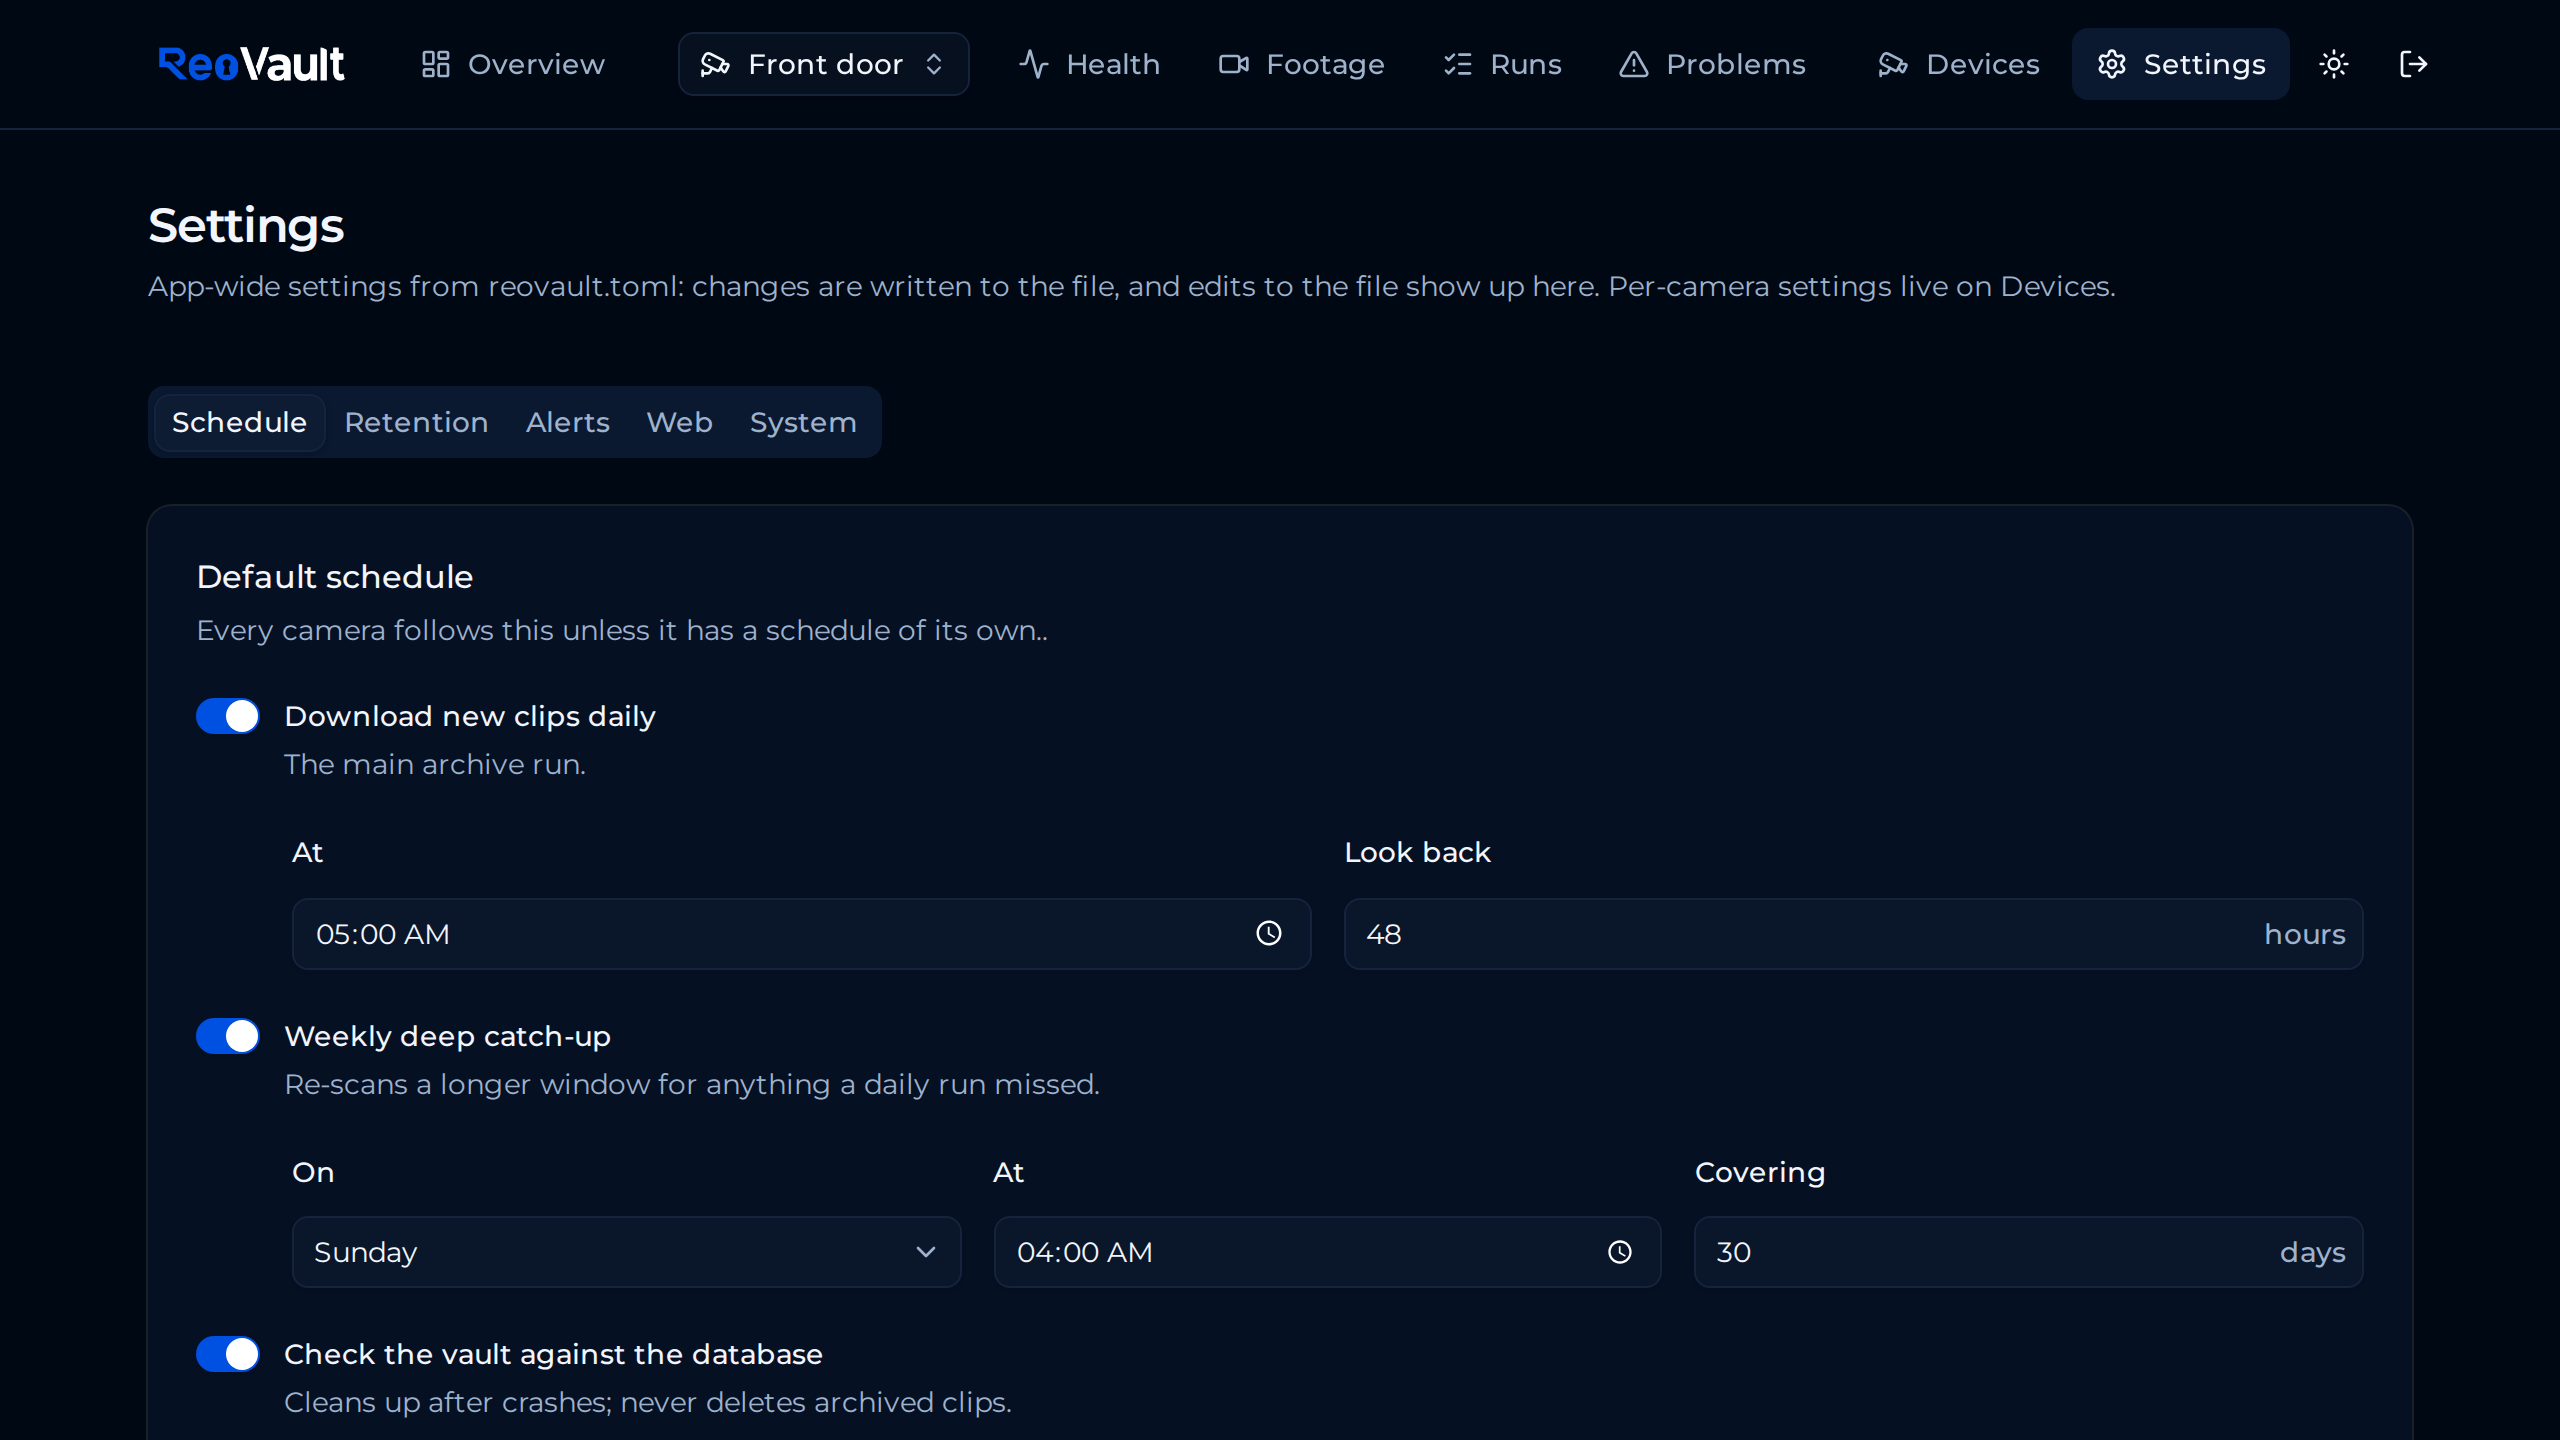The image size is (2560, 1440).
Task: Click the ReoVault logo
Action: (251, 64)
